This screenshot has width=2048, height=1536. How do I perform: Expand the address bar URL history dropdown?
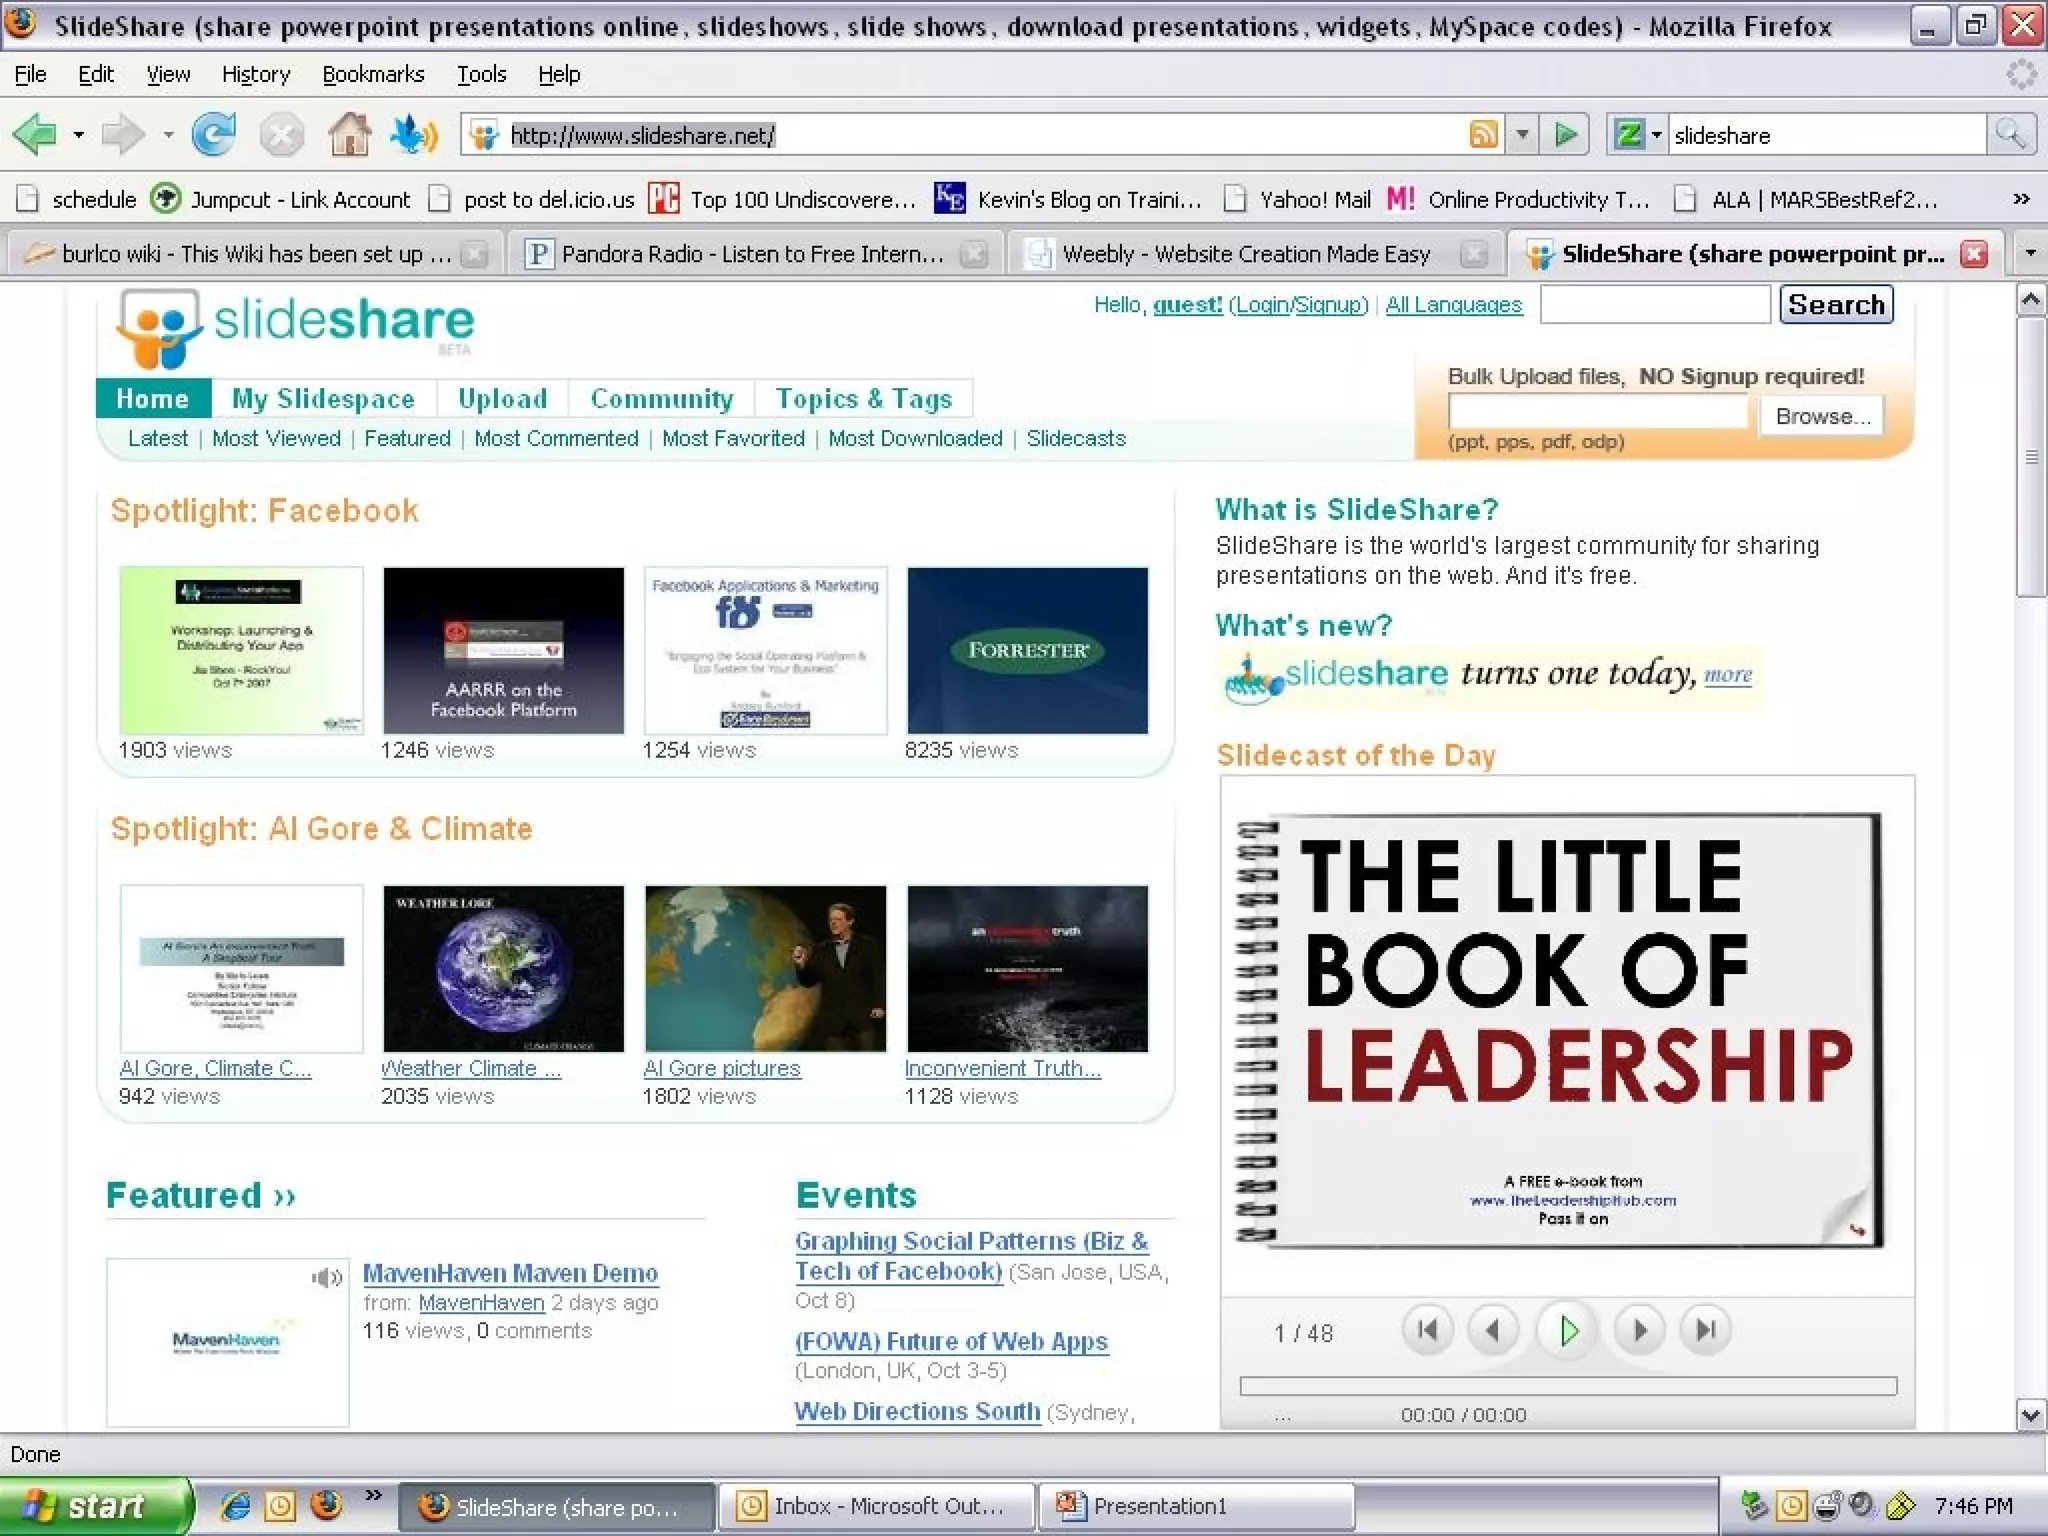(1522, 134)
